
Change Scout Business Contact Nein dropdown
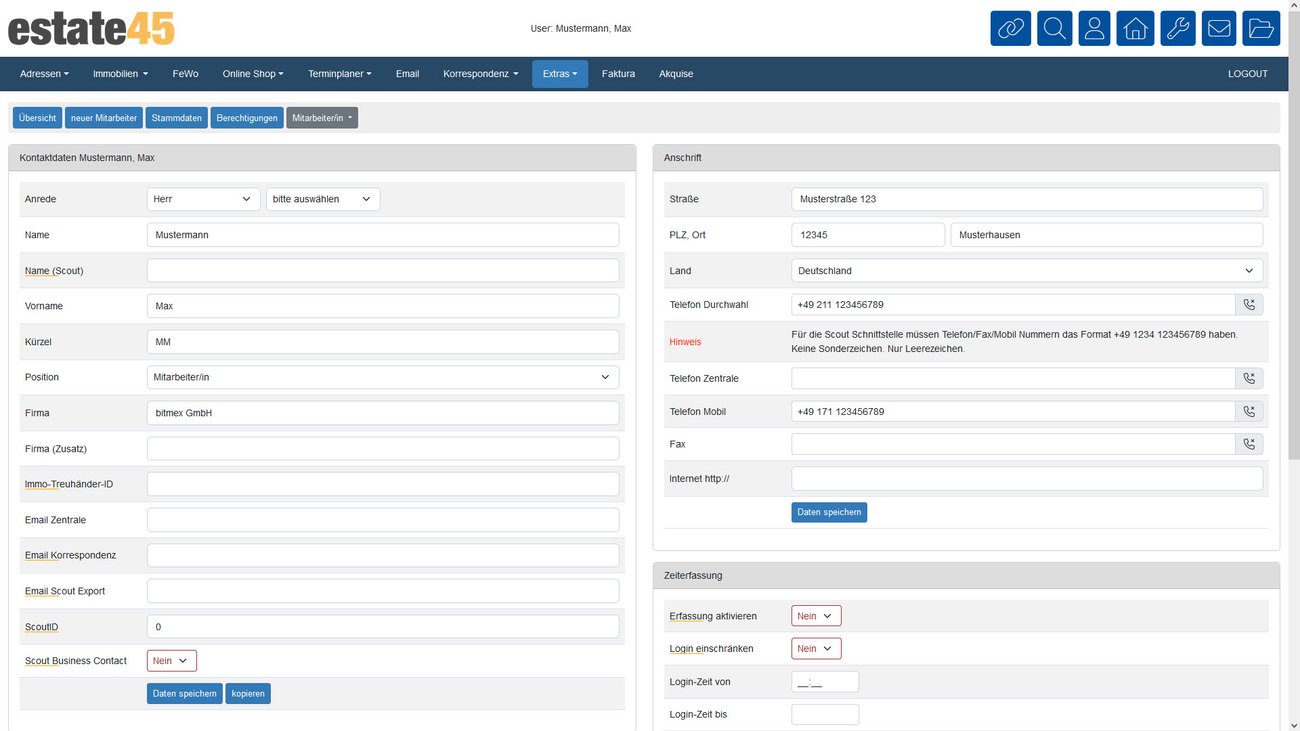[x=172, y=661]
